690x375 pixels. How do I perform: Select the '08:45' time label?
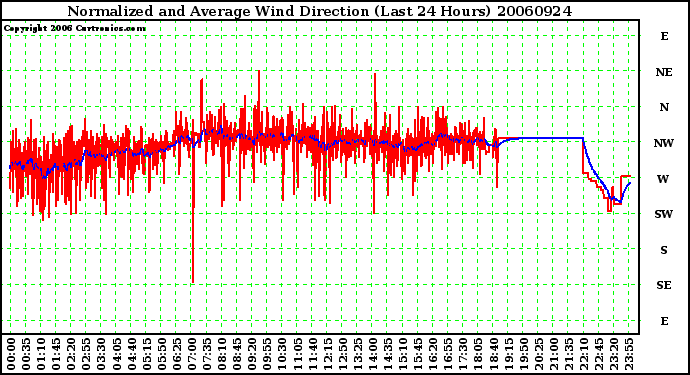pyautogui.click(x=236, y=354)
